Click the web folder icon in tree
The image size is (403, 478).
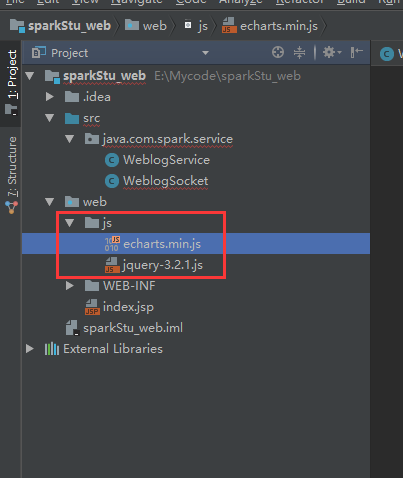[72, 202]
